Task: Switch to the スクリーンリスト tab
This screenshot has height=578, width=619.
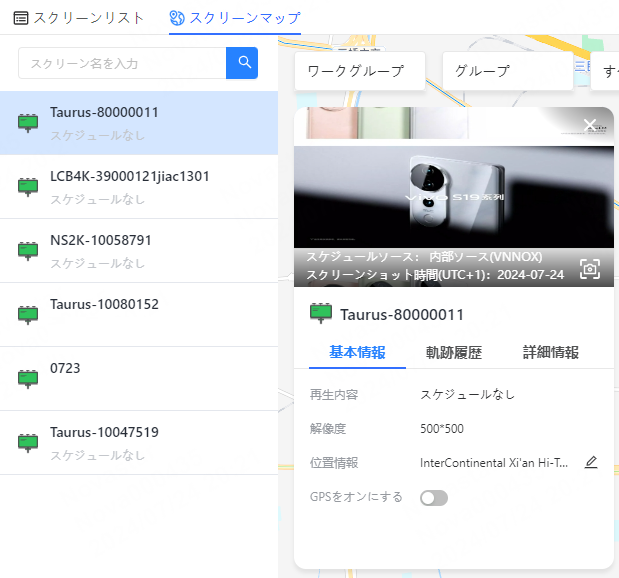Action: [x=79, y=18]
